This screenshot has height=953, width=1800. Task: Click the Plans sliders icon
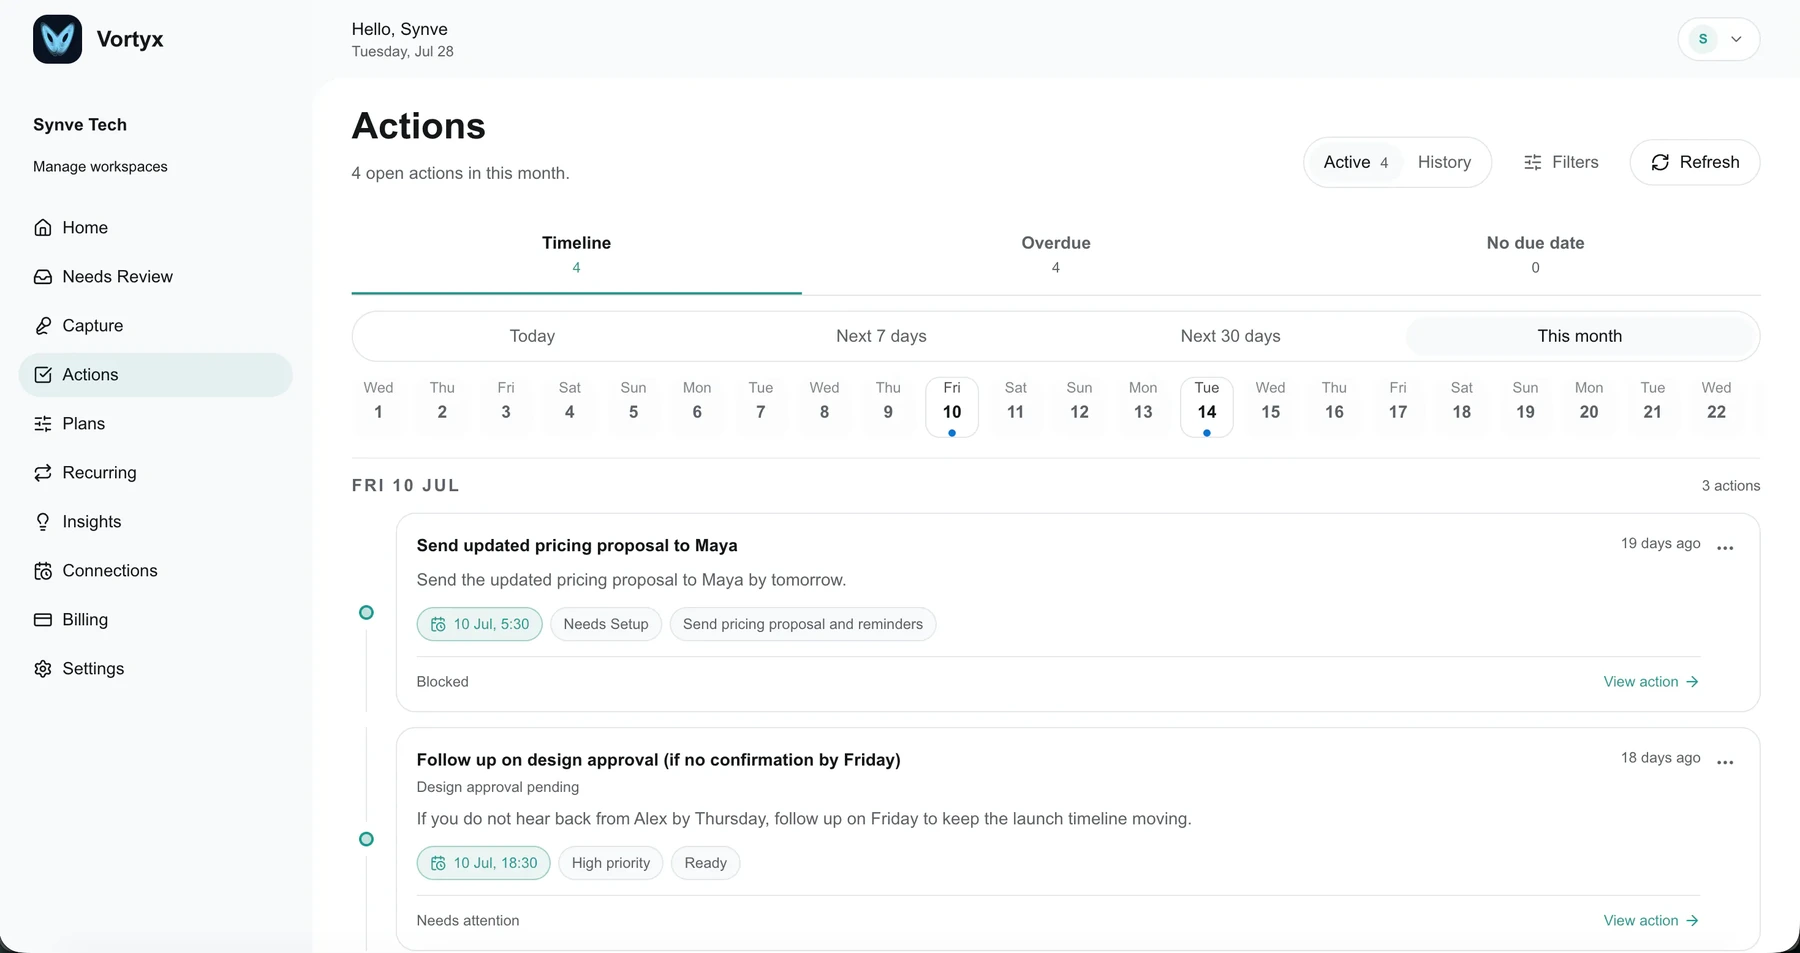point(43,424)
